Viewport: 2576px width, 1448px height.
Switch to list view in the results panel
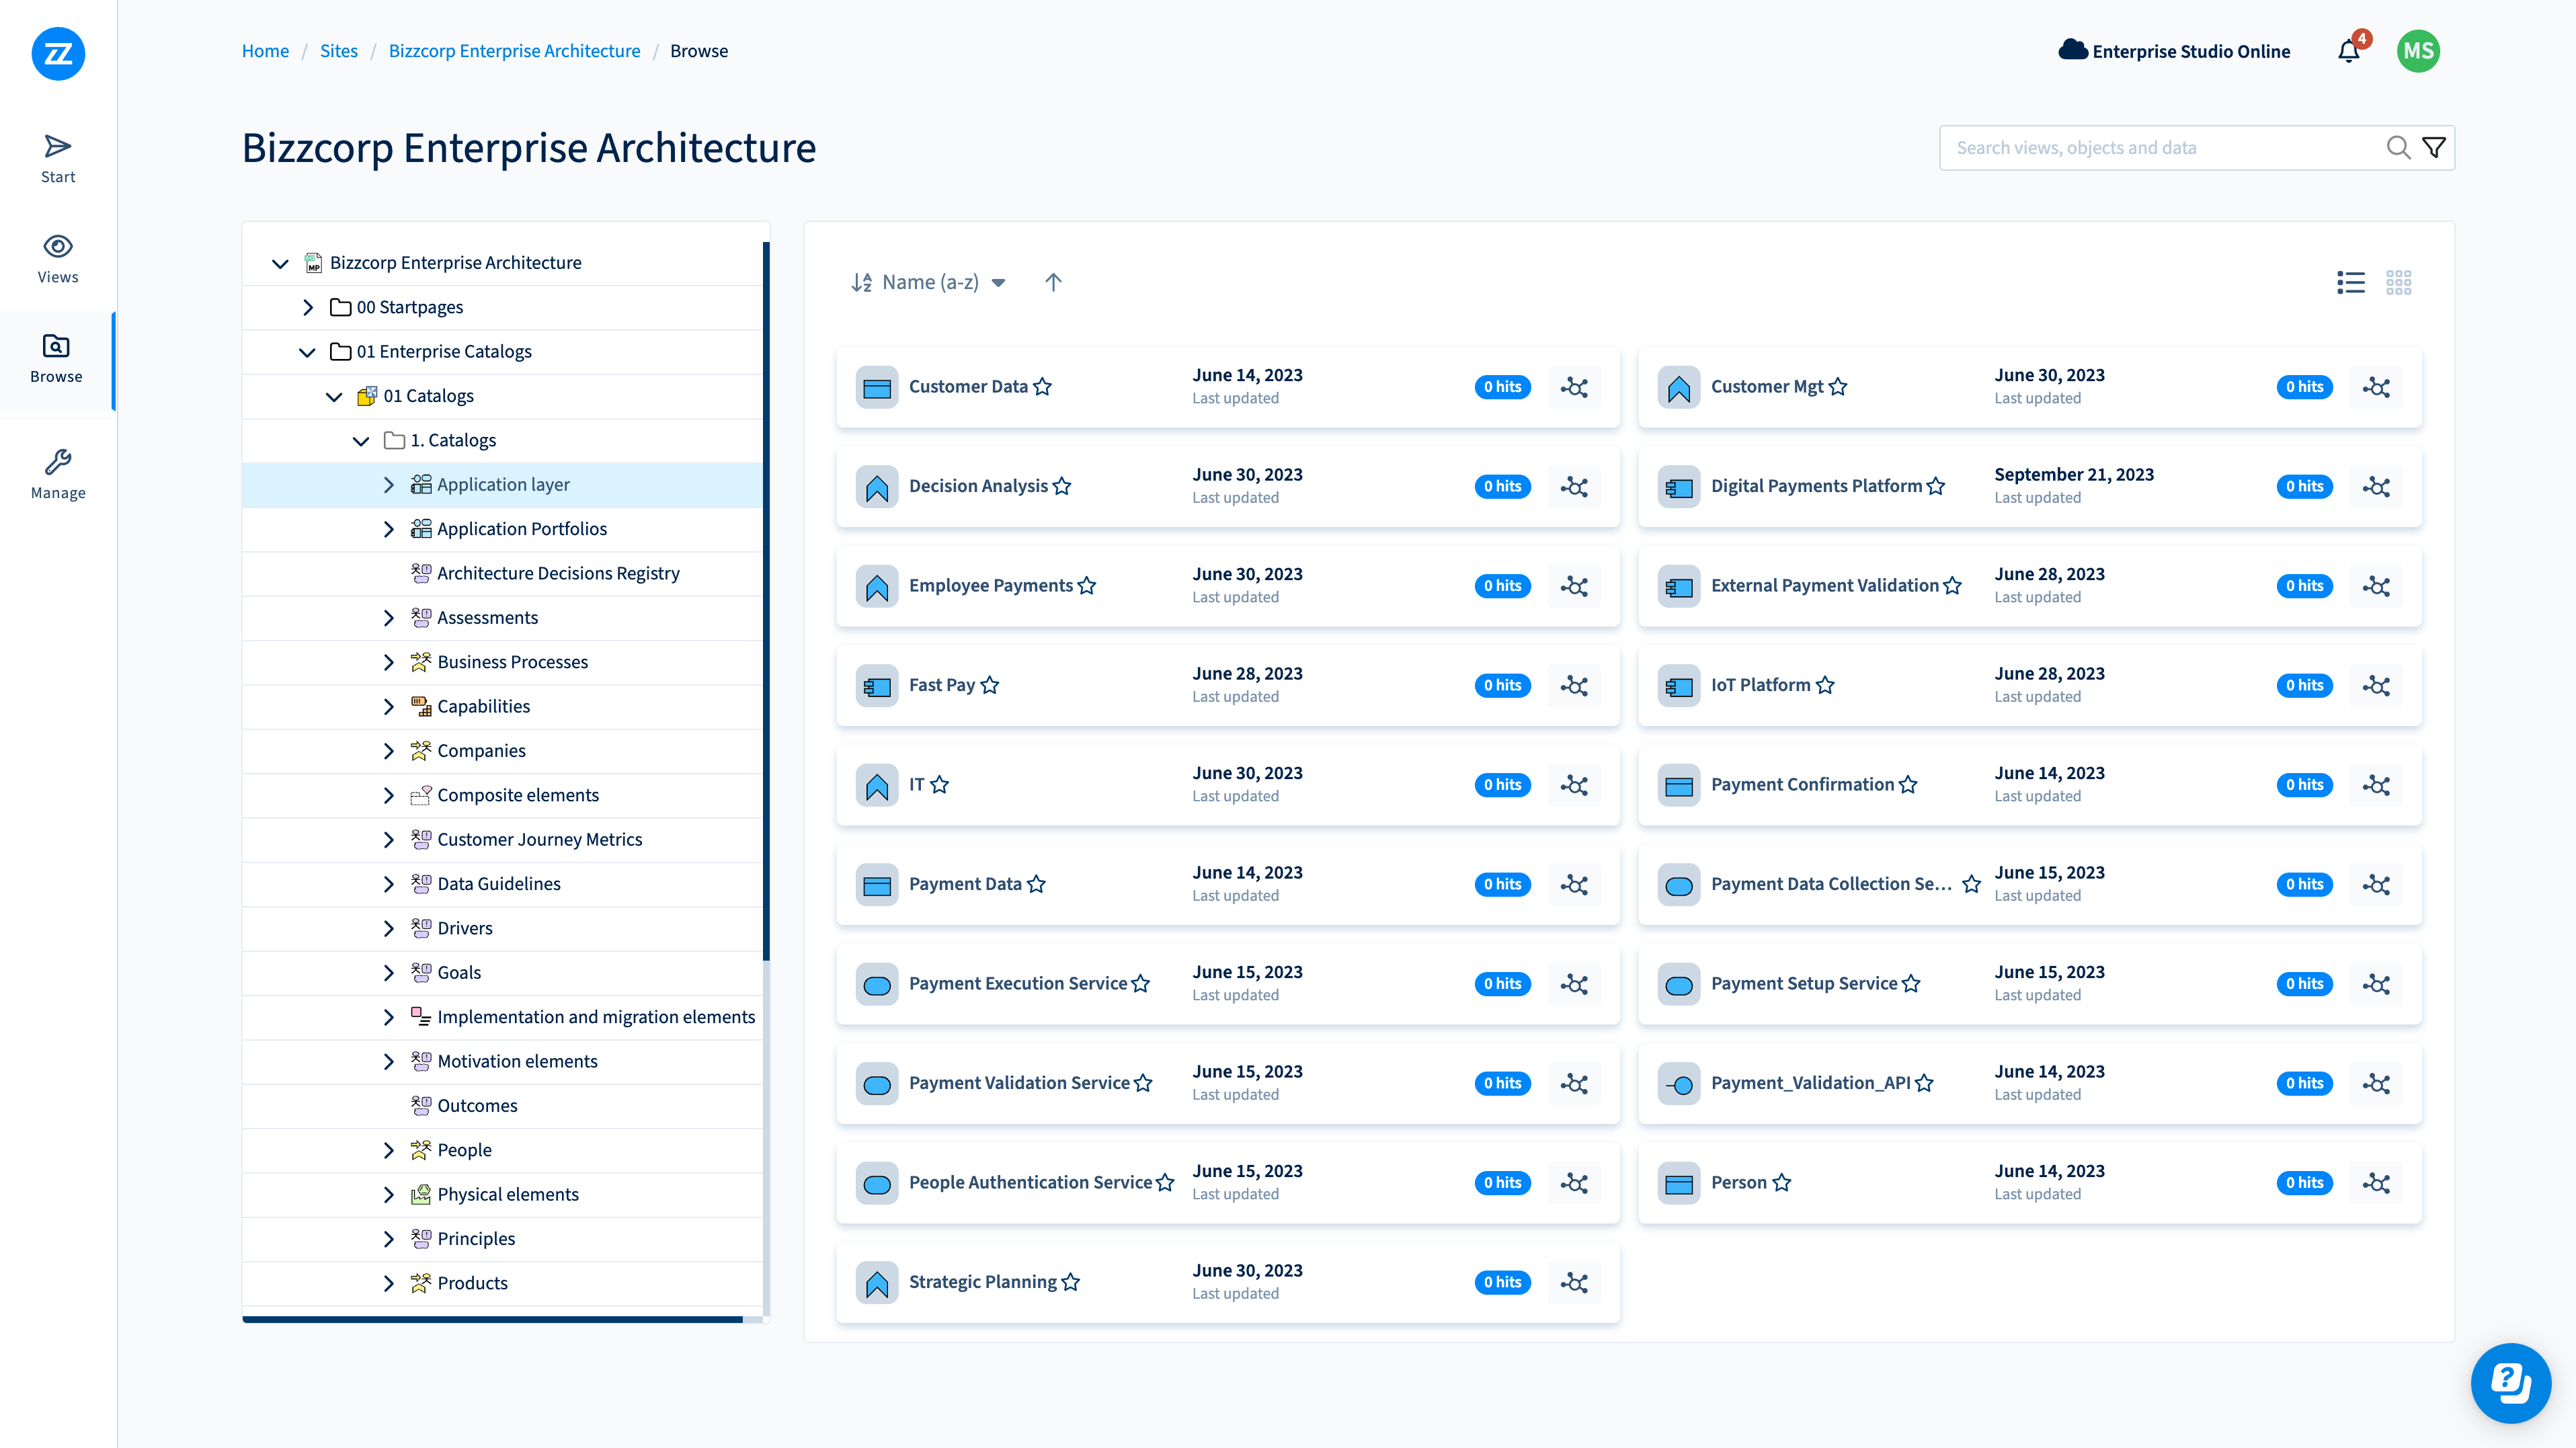coord(2350,282)
